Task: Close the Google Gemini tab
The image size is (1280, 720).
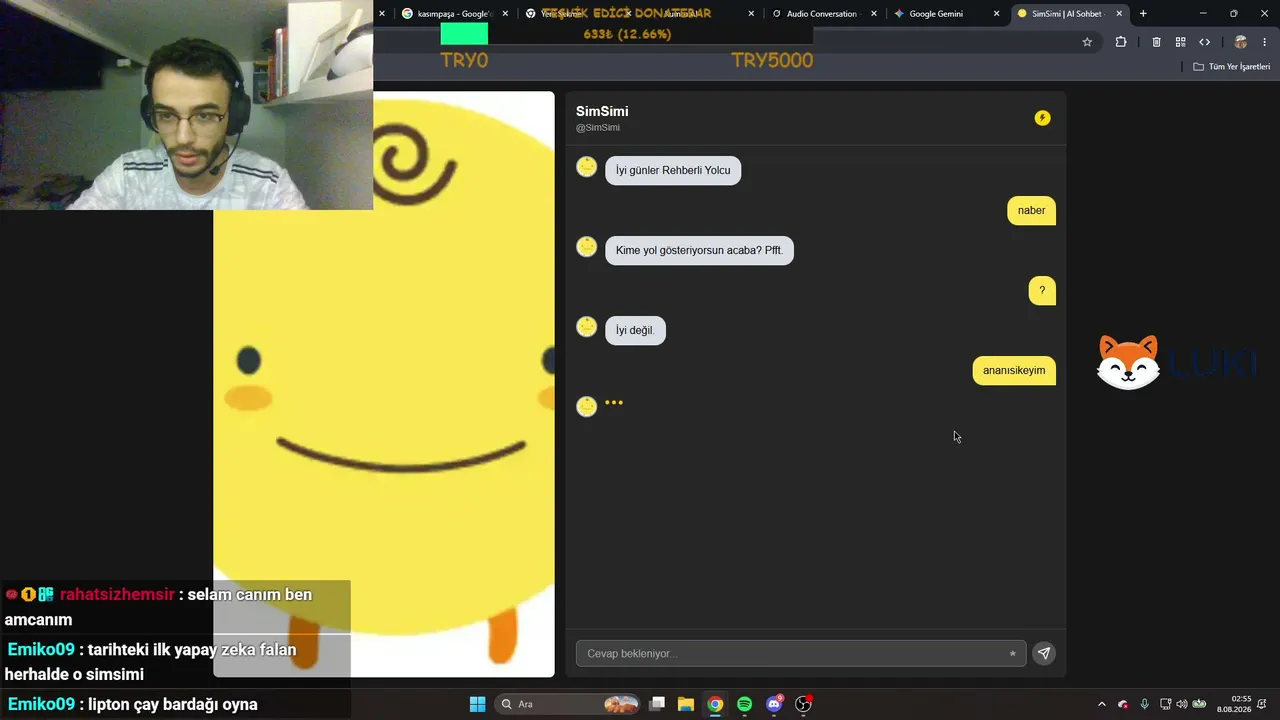Action: coord(996,14)
